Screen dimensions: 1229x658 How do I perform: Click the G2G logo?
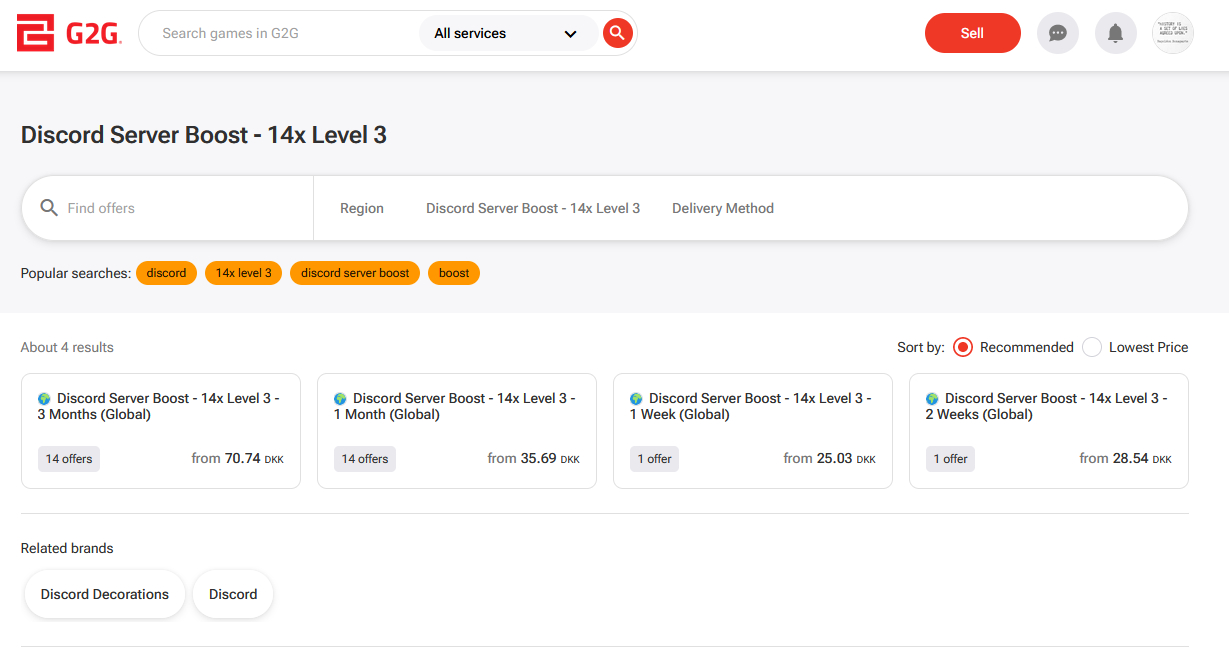(69, 33)
